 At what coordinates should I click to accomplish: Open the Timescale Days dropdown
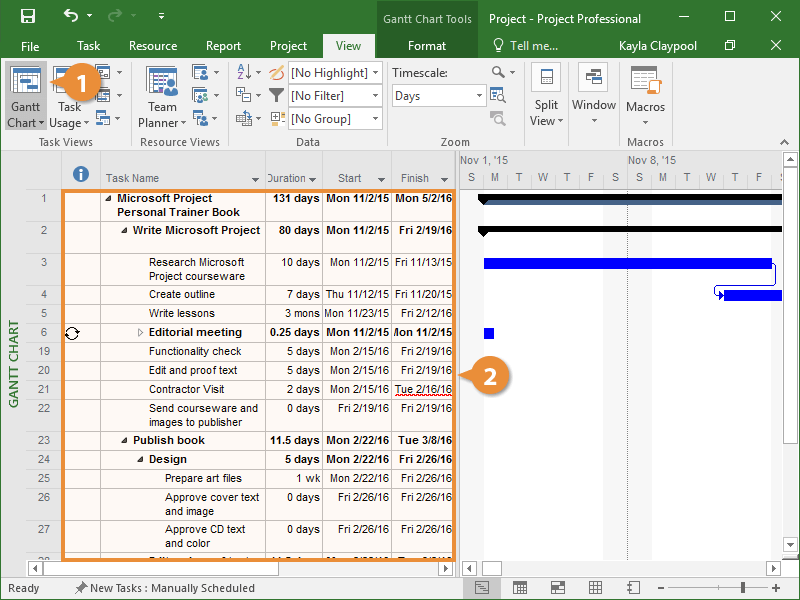479,96
